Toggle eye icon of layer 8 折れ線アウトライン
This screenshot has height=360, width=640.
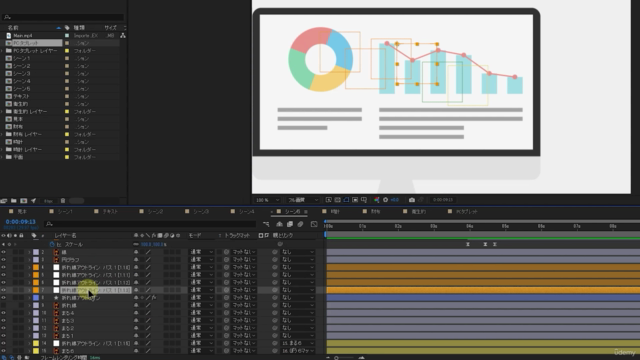point(3,298)
